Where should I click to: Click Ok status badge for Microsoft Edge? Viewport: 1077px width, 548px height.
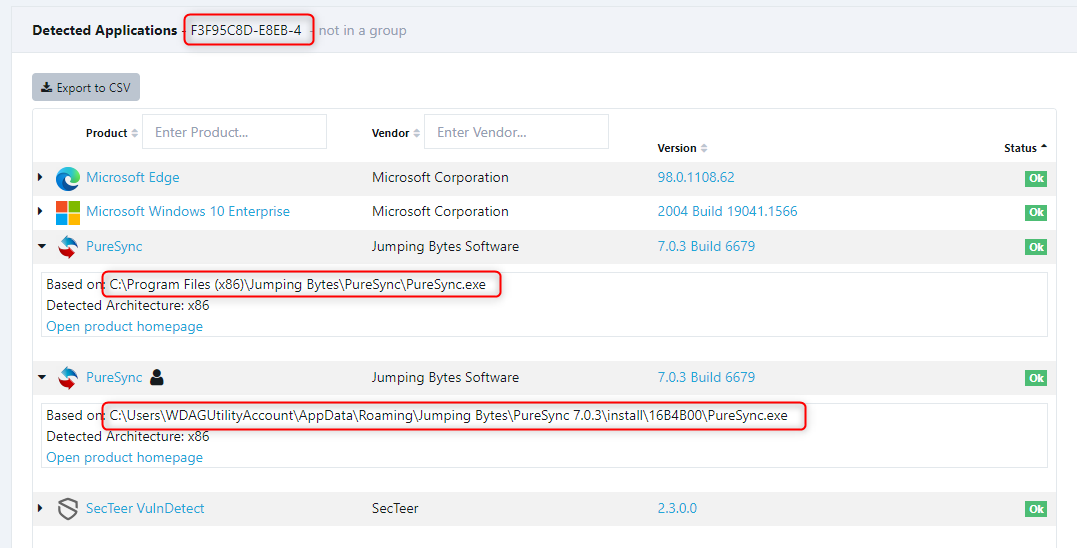click(1036, 179)
